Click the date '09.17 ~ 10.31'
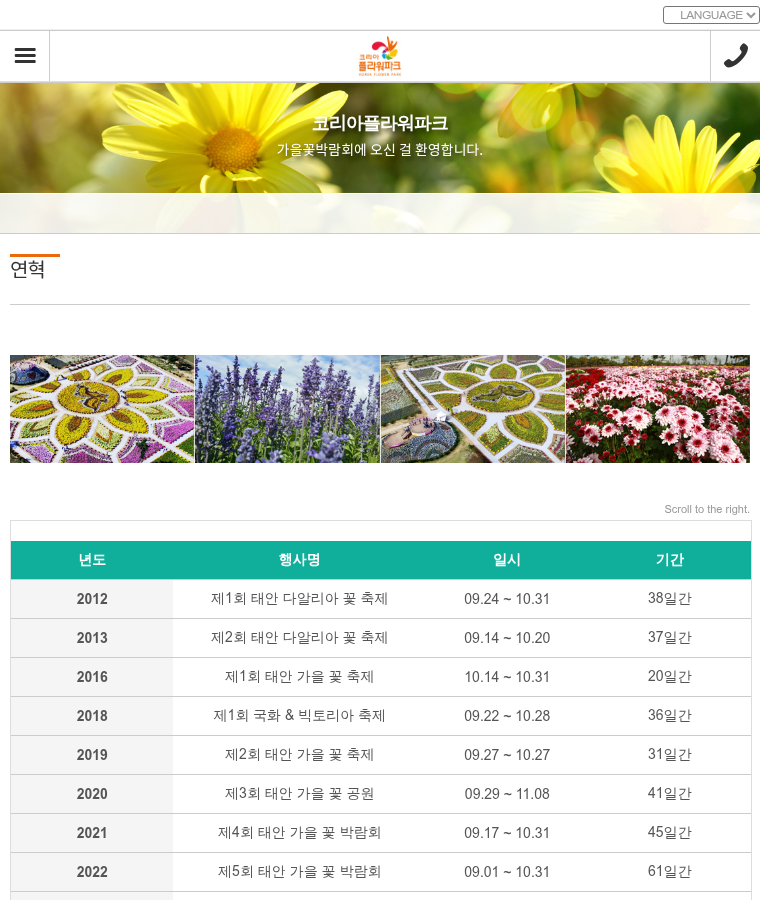Viewport: 760px width, 900px height. (x=507, y=833)
